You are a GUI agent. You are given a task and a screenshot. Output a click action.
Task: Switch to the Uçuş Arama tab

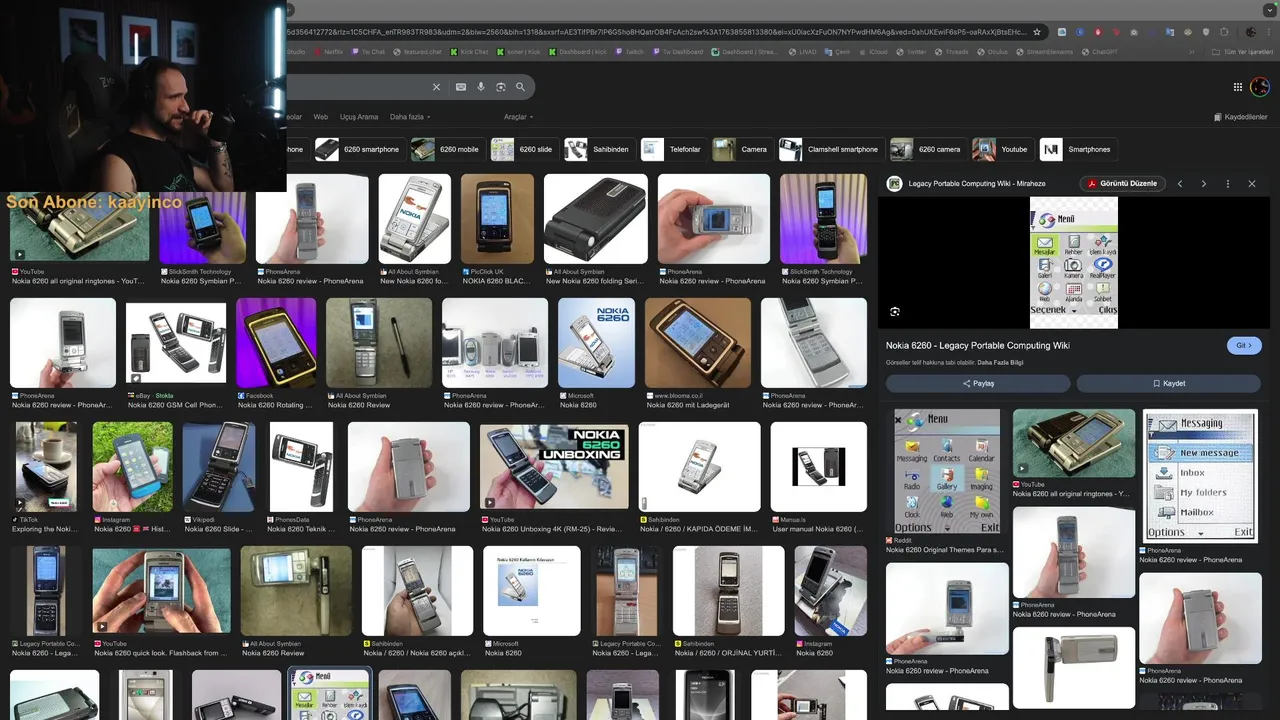click(x=359, y=117)
